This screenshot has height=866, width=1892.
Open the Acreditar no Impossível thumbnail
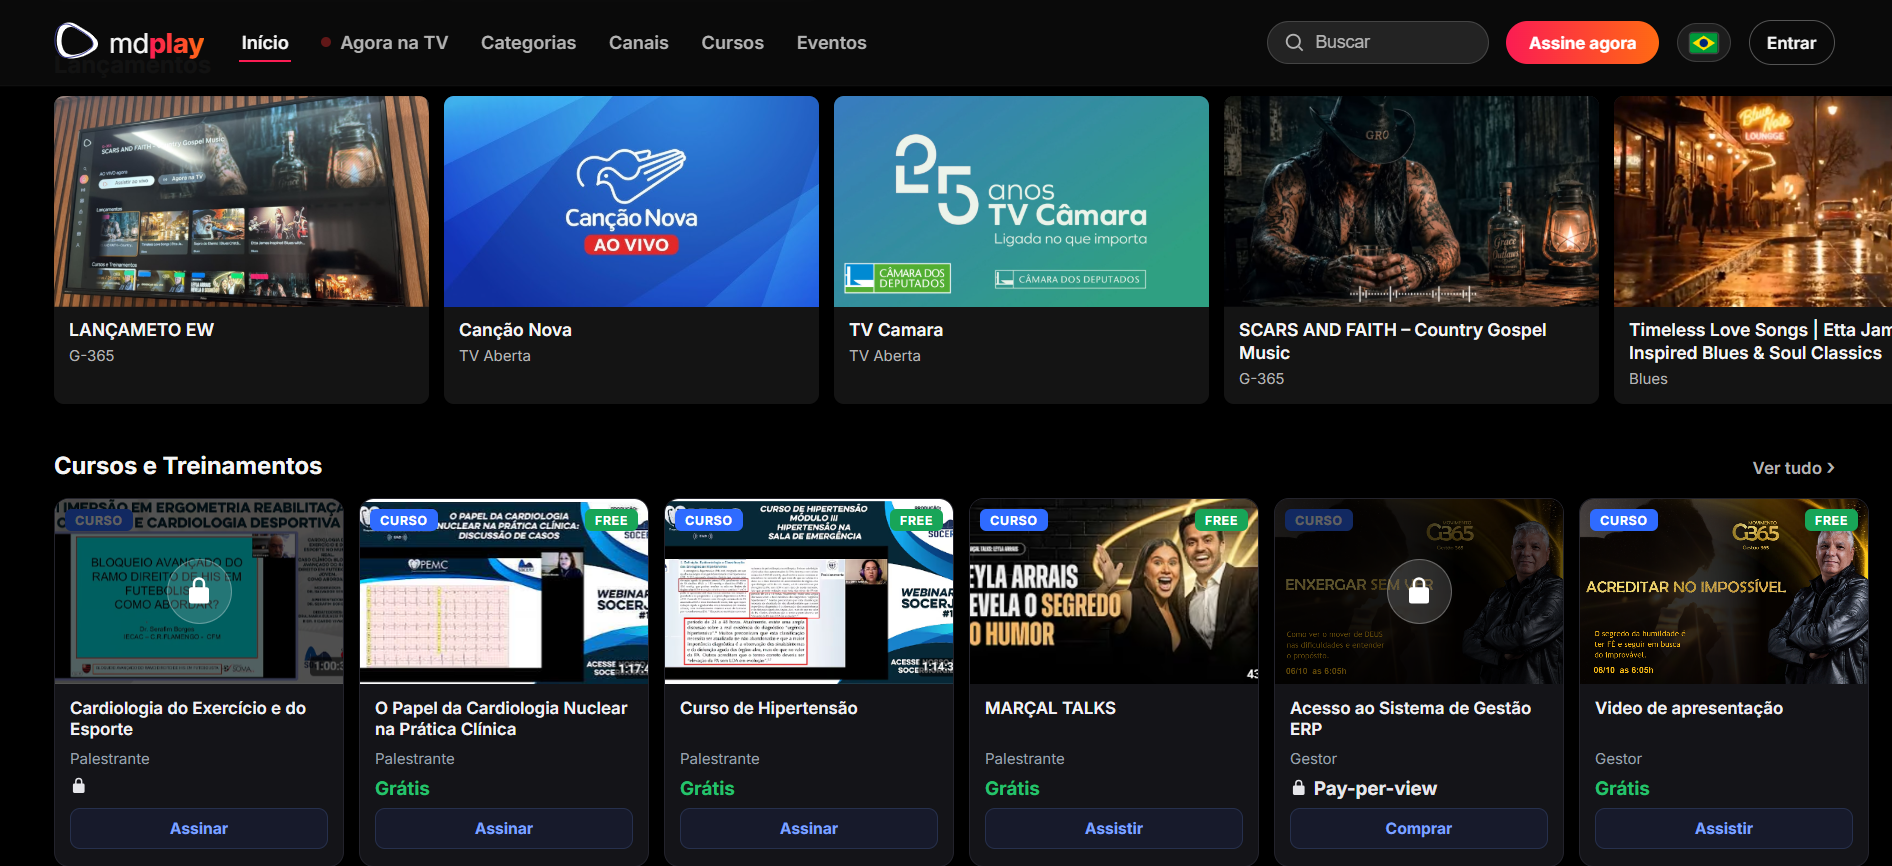click(1724, 591)
